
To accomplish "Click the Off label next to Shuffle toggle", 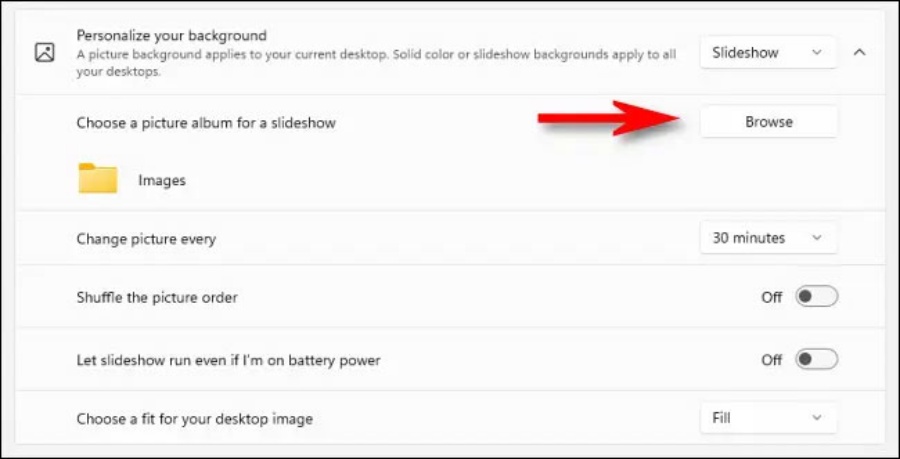I will click(x=771, y=297).
